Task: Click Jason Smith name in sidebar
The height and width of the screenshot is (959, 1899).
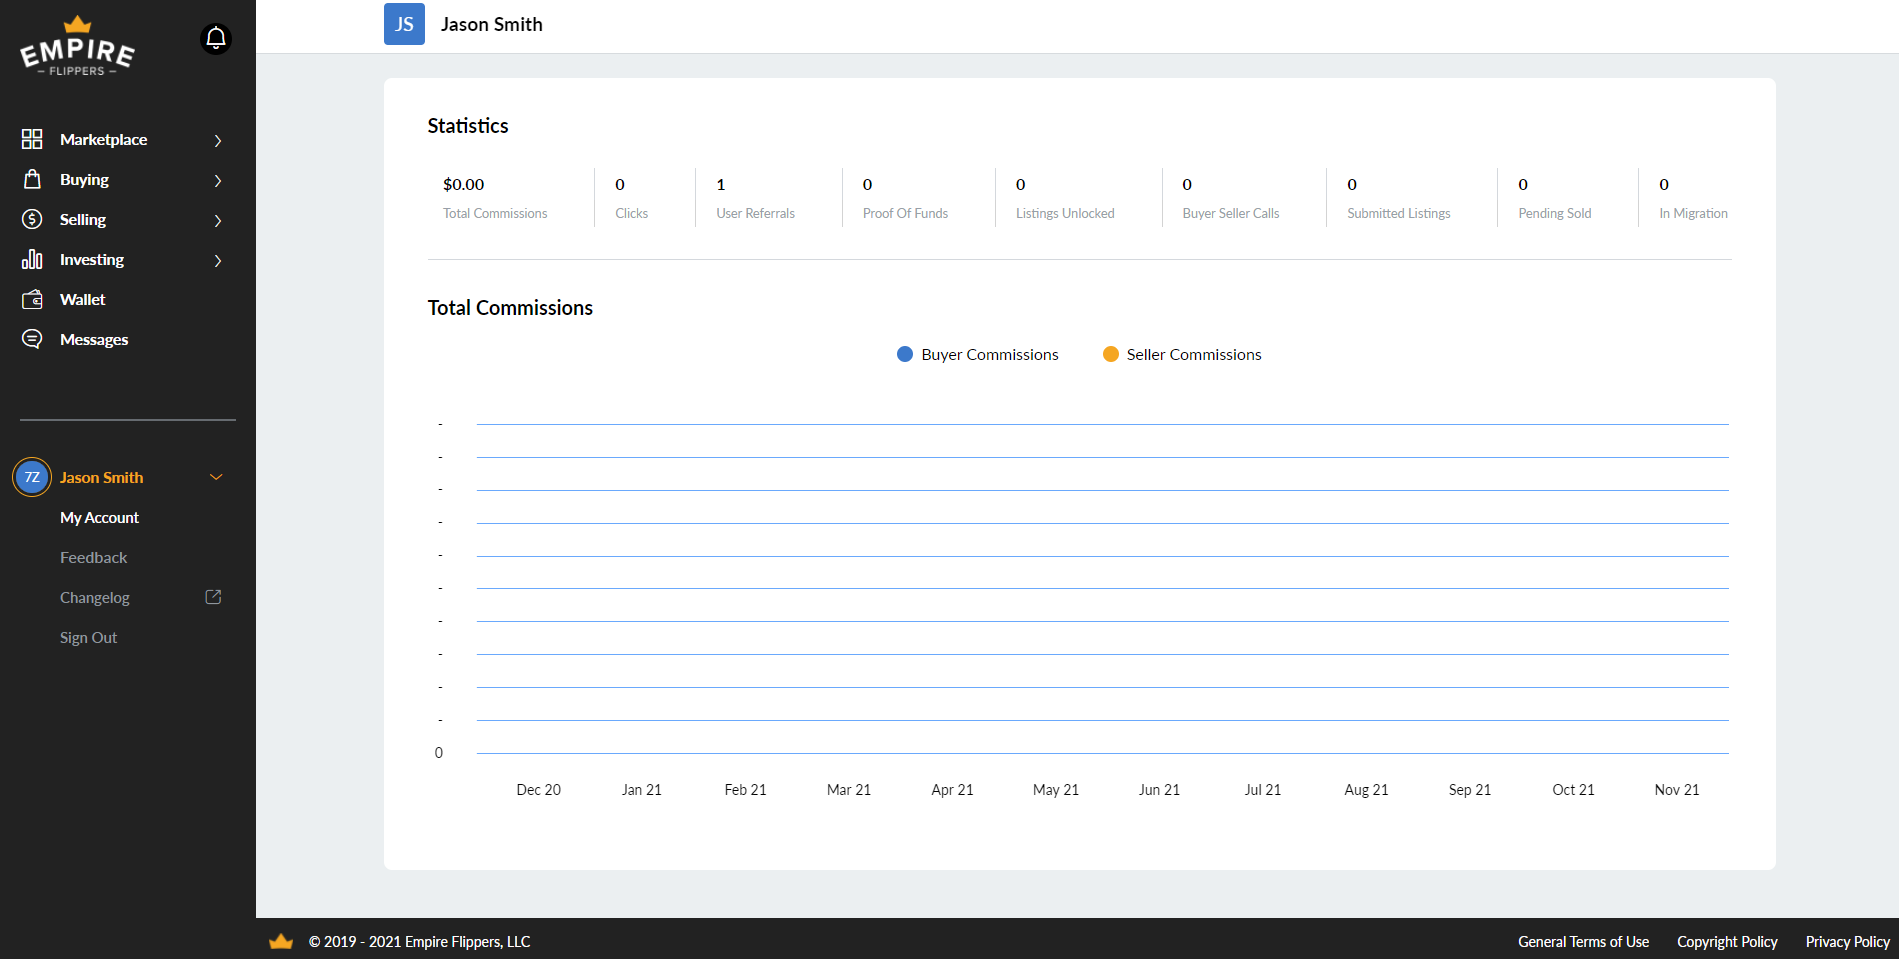Action: point(101,477)
